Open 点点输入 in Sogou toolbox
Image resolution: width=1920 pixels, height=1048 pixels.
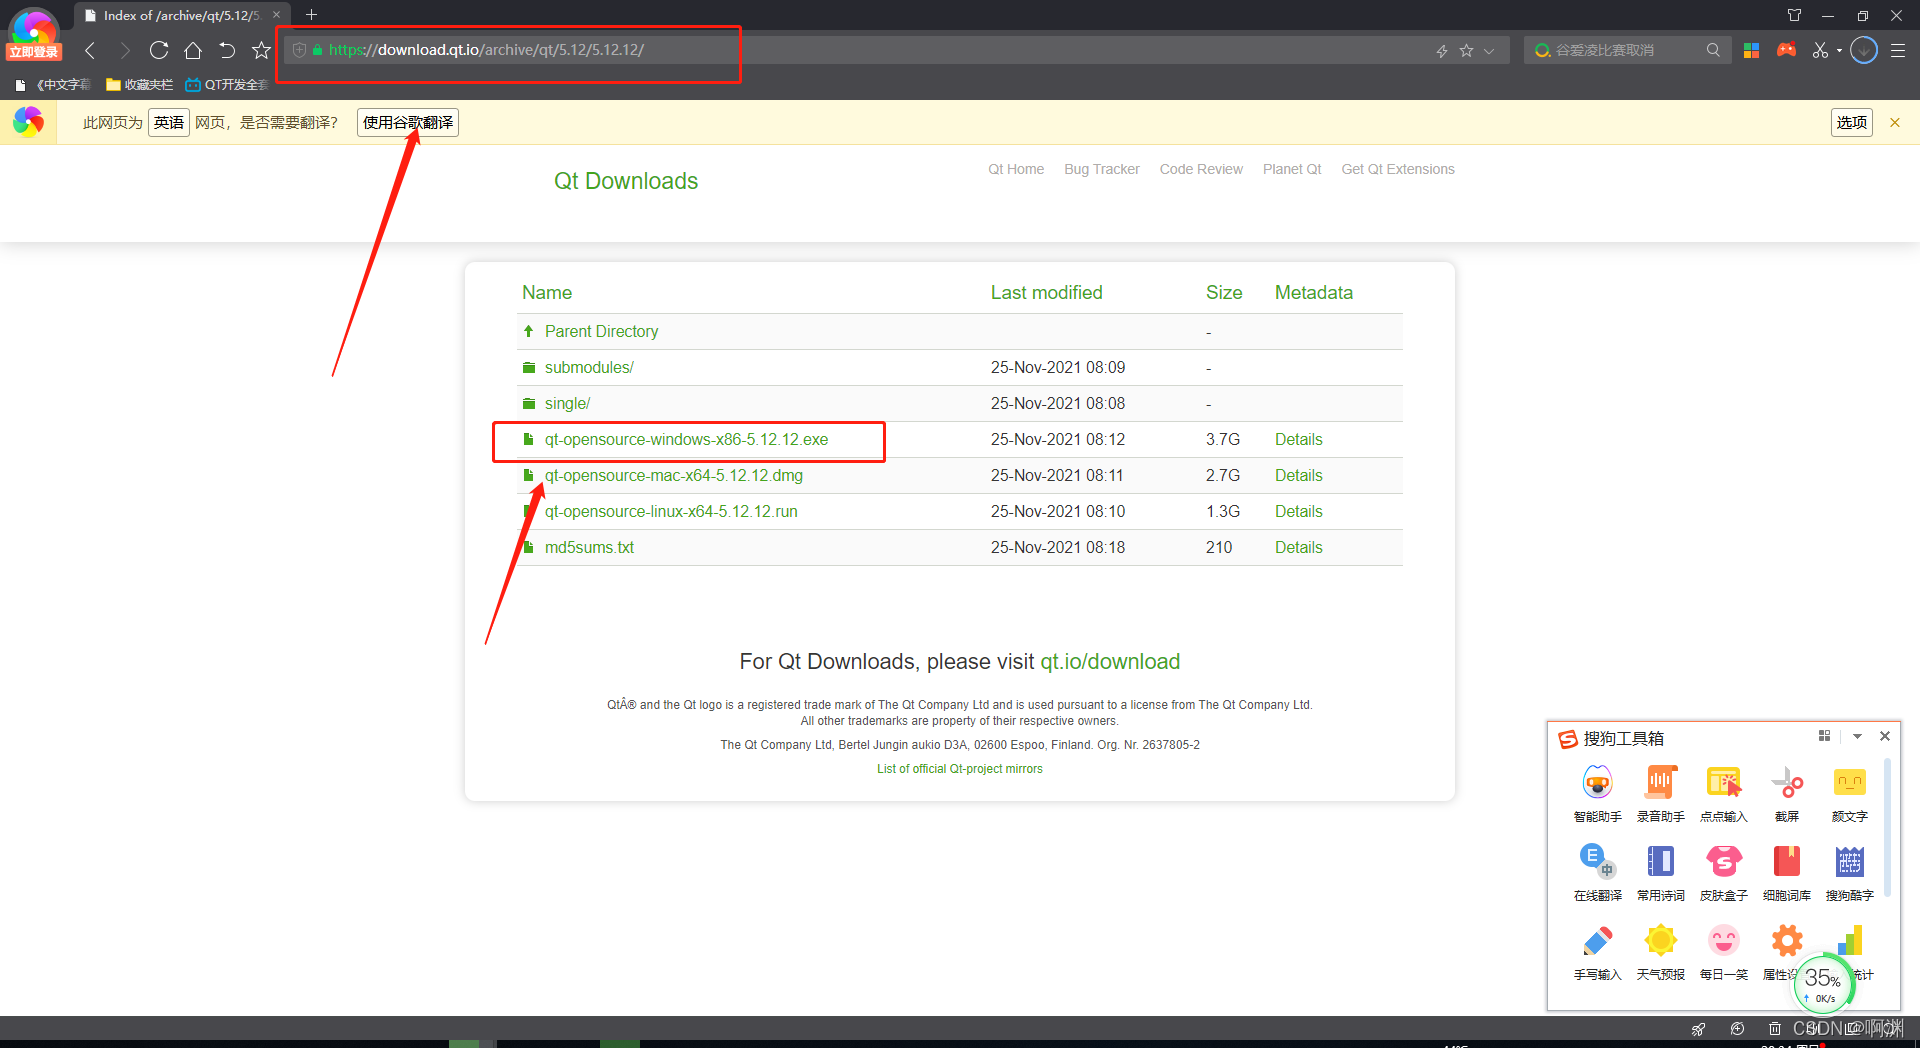(x=1723, y=794)
